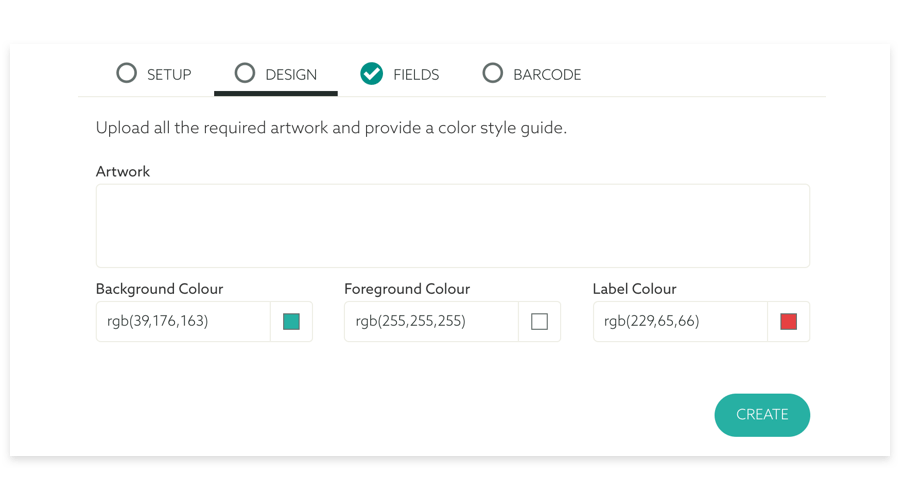
Task: Open the white Foreground Colour swatch
Action: click(x=540, y=322)
